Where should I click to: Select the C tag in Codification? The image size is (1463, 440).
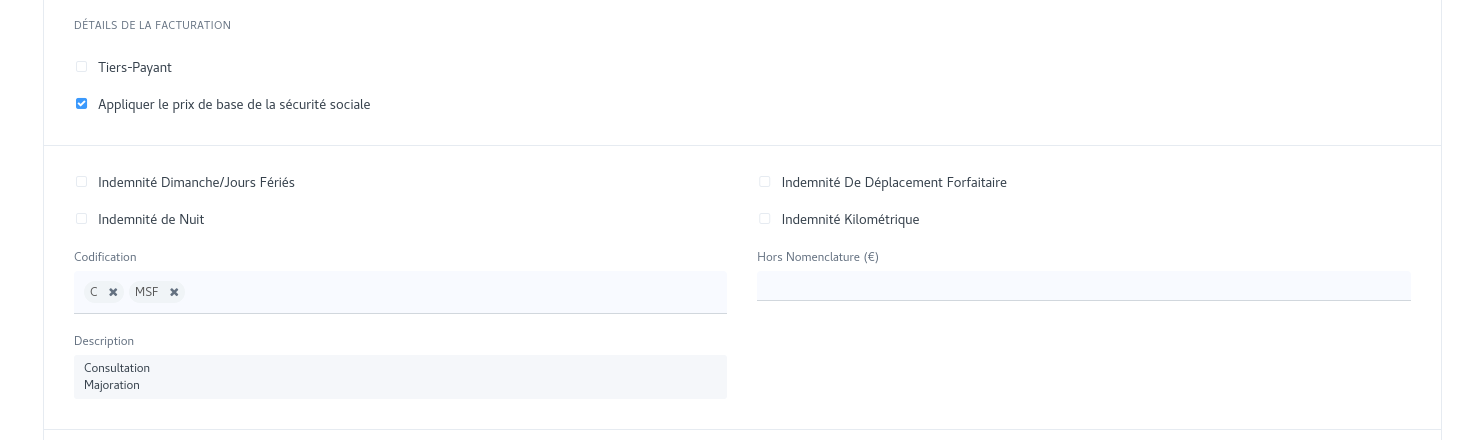94,292
